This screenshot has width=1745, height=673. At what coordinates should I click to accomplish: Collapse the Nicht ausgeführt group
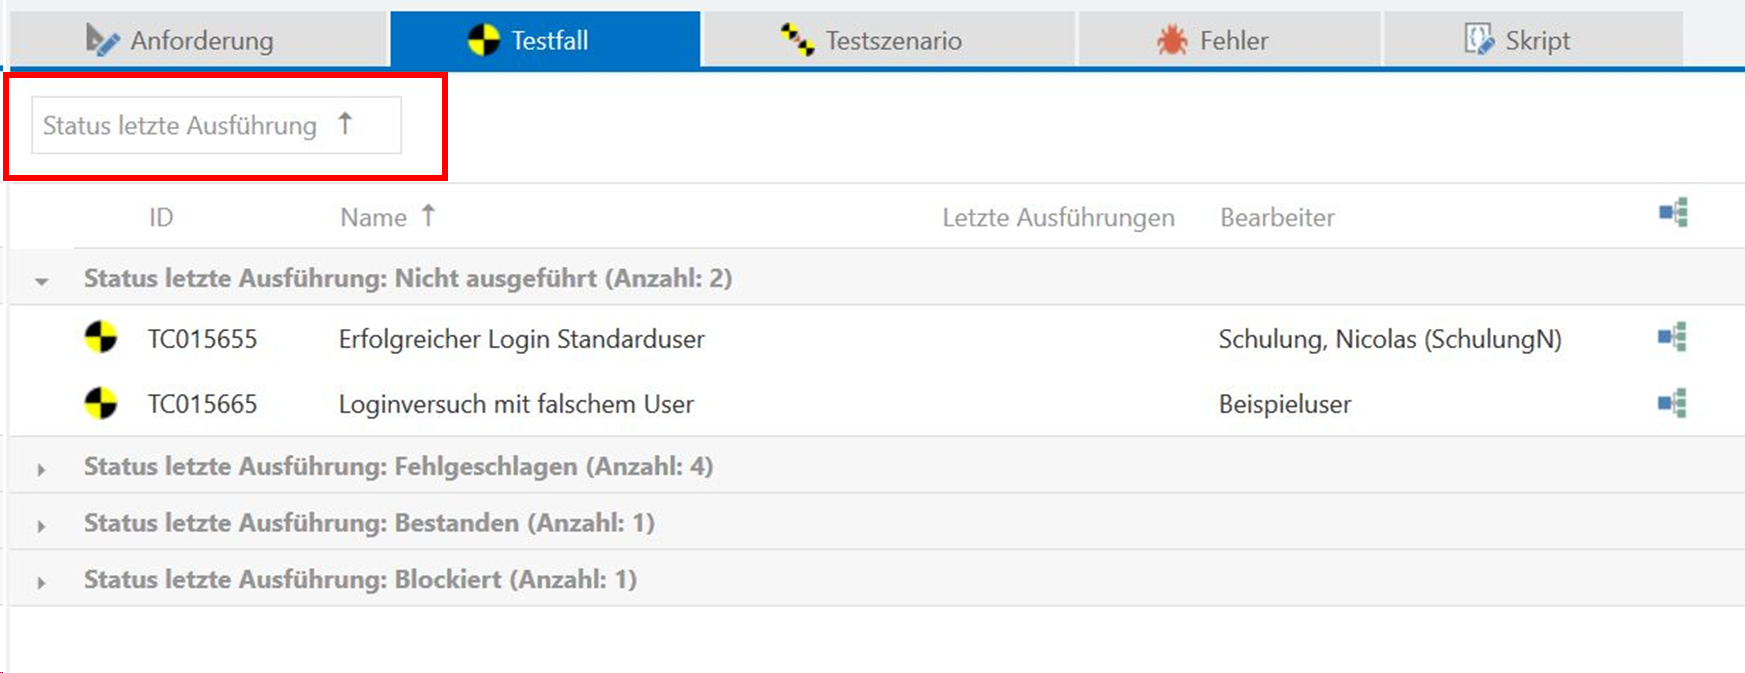click(x=41, y=281)
